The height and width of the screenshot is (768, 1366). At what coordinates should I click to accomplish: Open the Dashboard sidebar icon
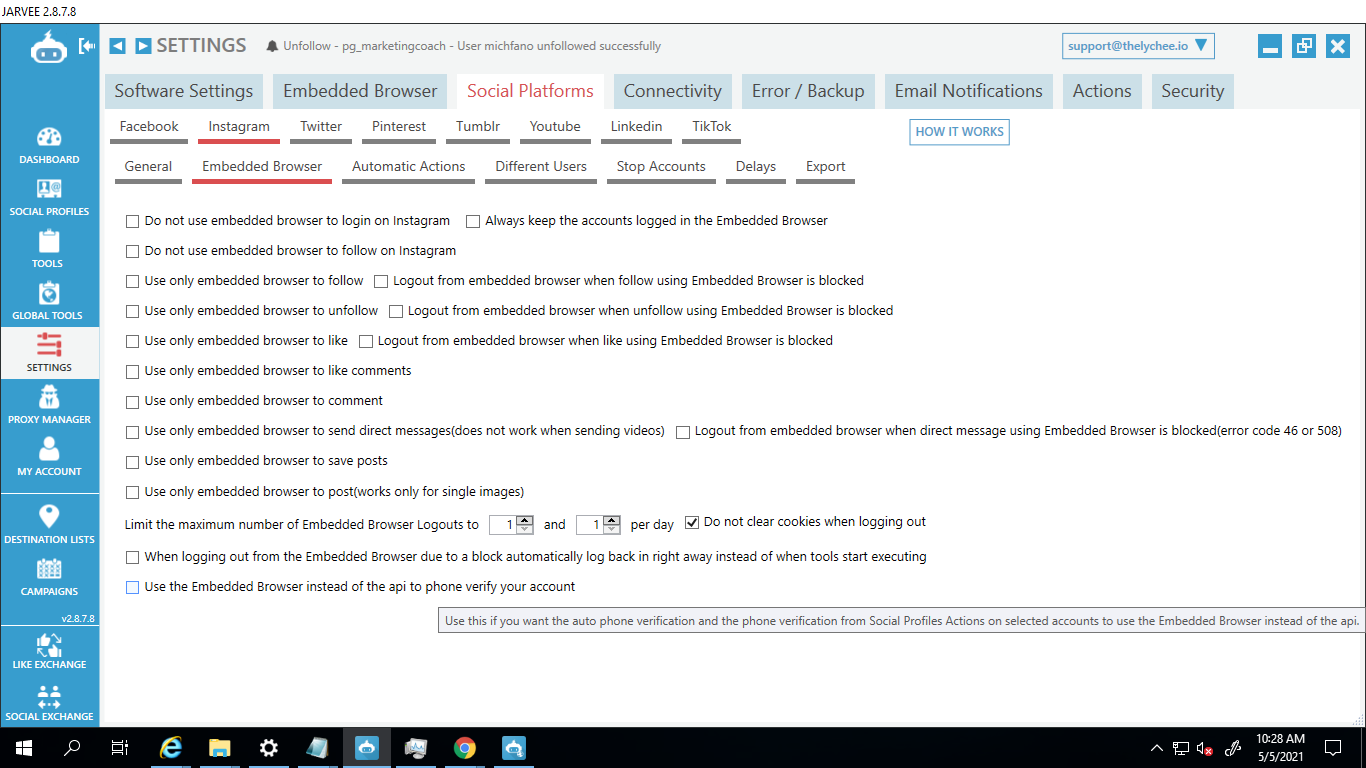(x=49, y=145)
